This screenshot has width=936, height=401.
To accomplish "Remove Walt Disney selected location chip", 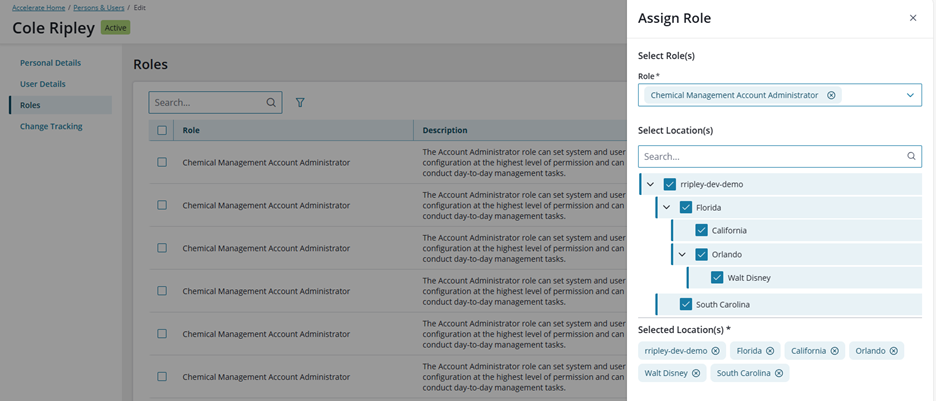I will coord(695,373).
